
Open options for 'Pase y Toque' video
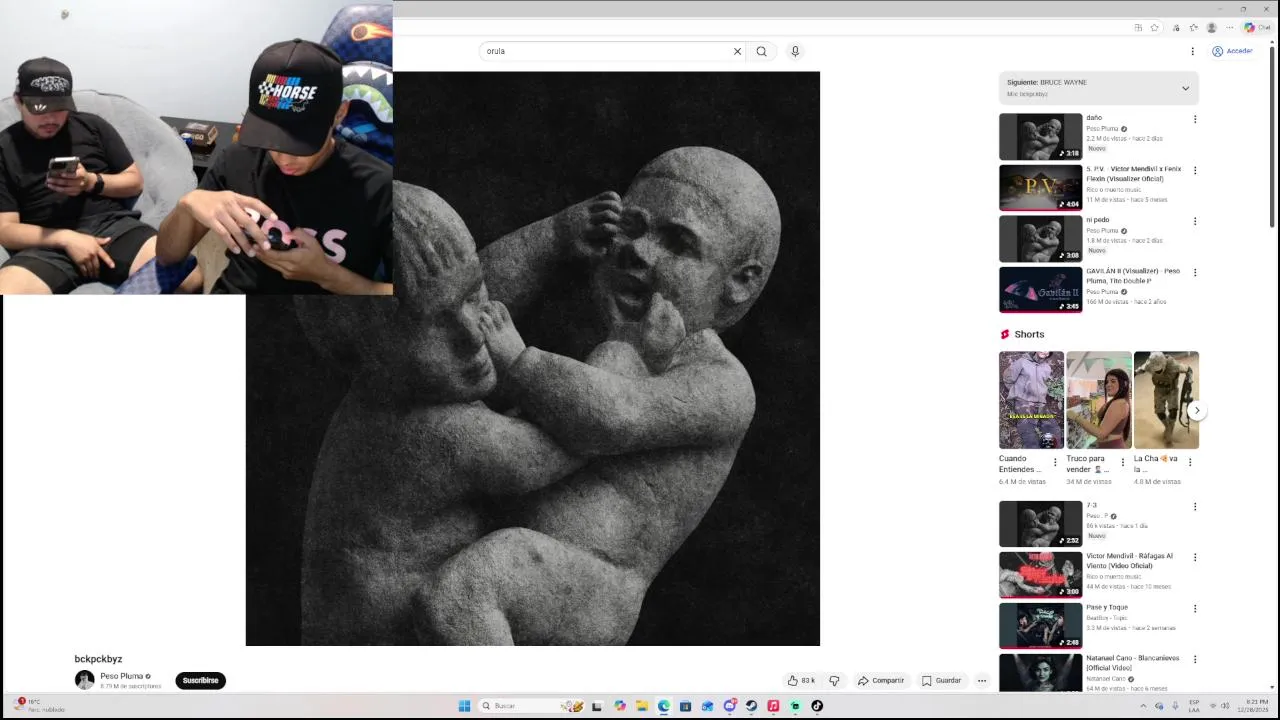(1194, 609)
